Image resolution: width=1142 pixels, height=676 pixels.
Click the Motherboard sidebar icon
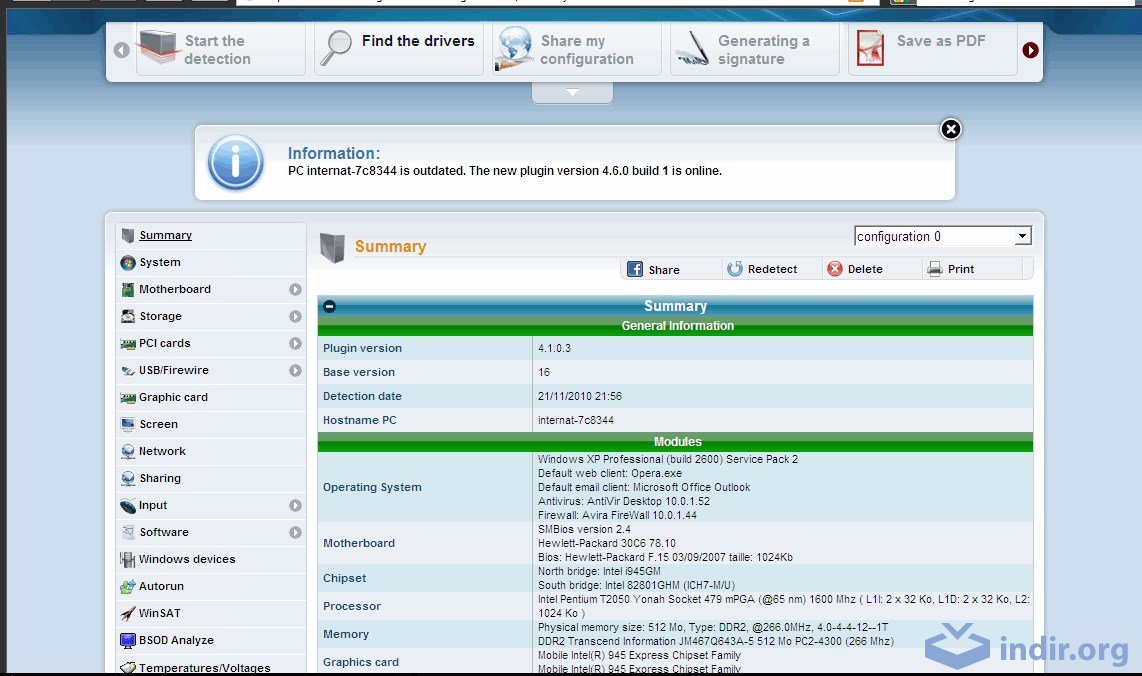(128, 289)
